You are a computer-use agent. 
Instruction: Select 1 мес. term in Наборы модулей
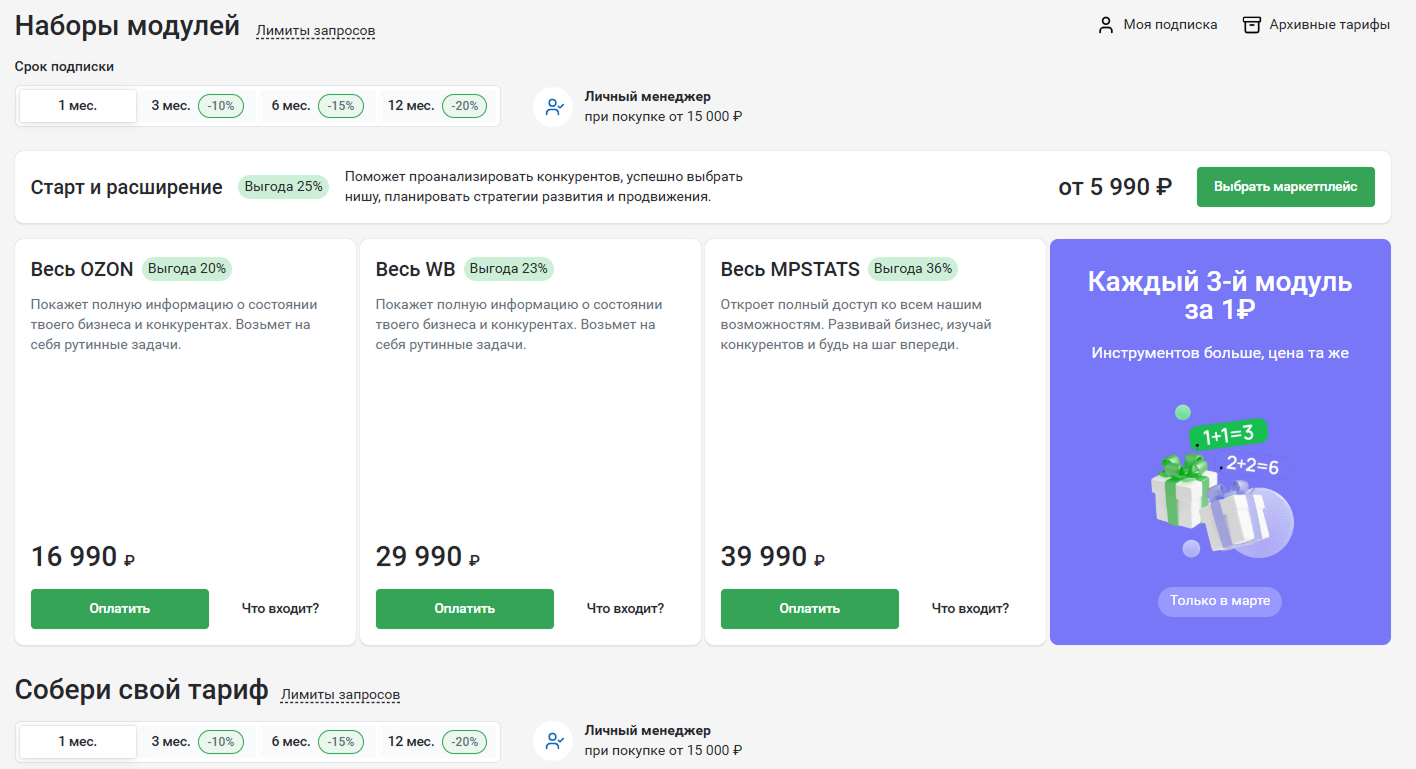pyautogui.click(x=78, y=106)
